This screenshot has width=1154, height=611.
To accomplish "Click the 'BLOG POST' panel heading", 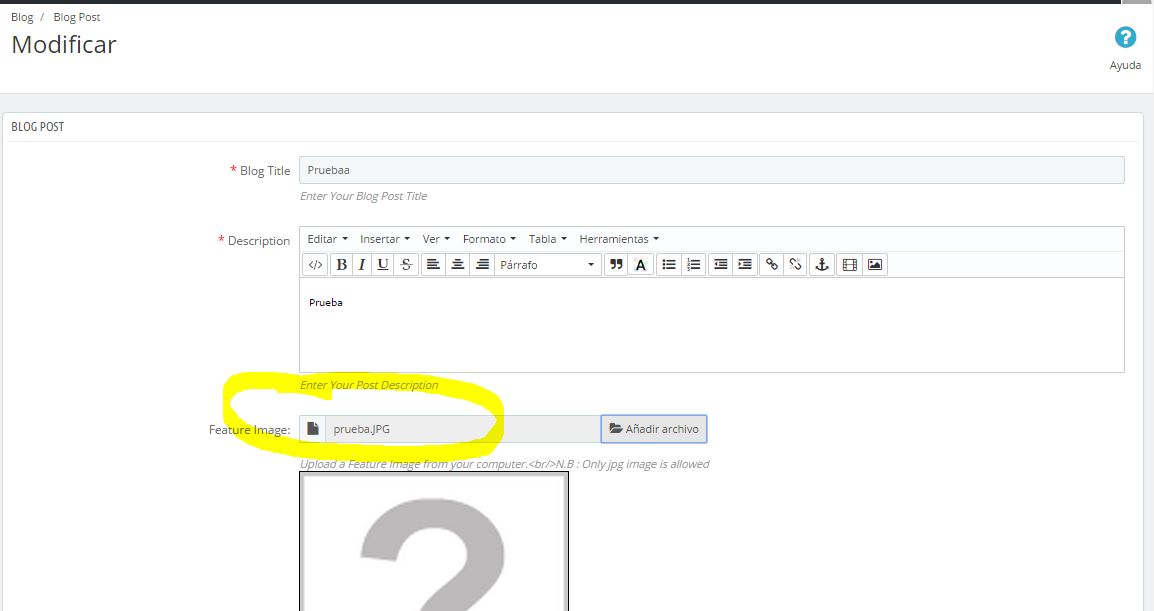I will pyautogui.click(x=38, y=127).
